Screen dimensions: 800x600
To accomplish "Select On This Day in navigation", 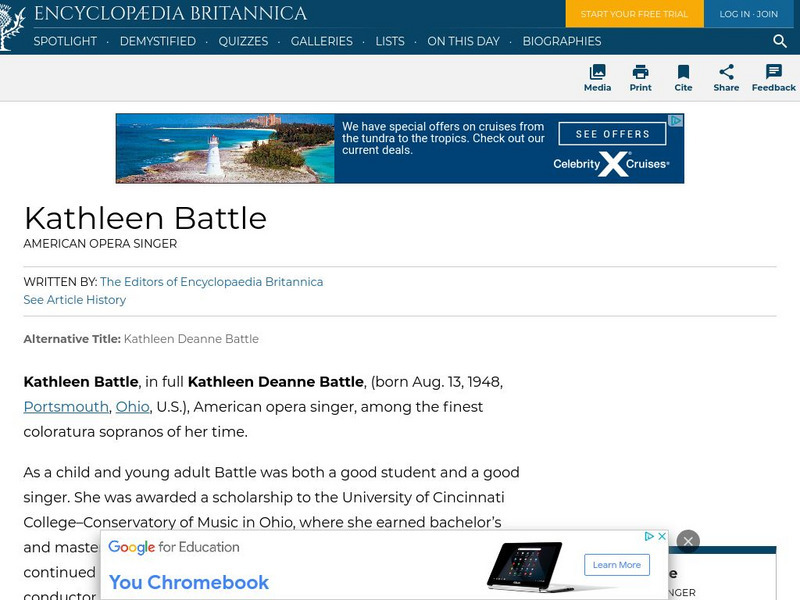I will pos(463,41).
